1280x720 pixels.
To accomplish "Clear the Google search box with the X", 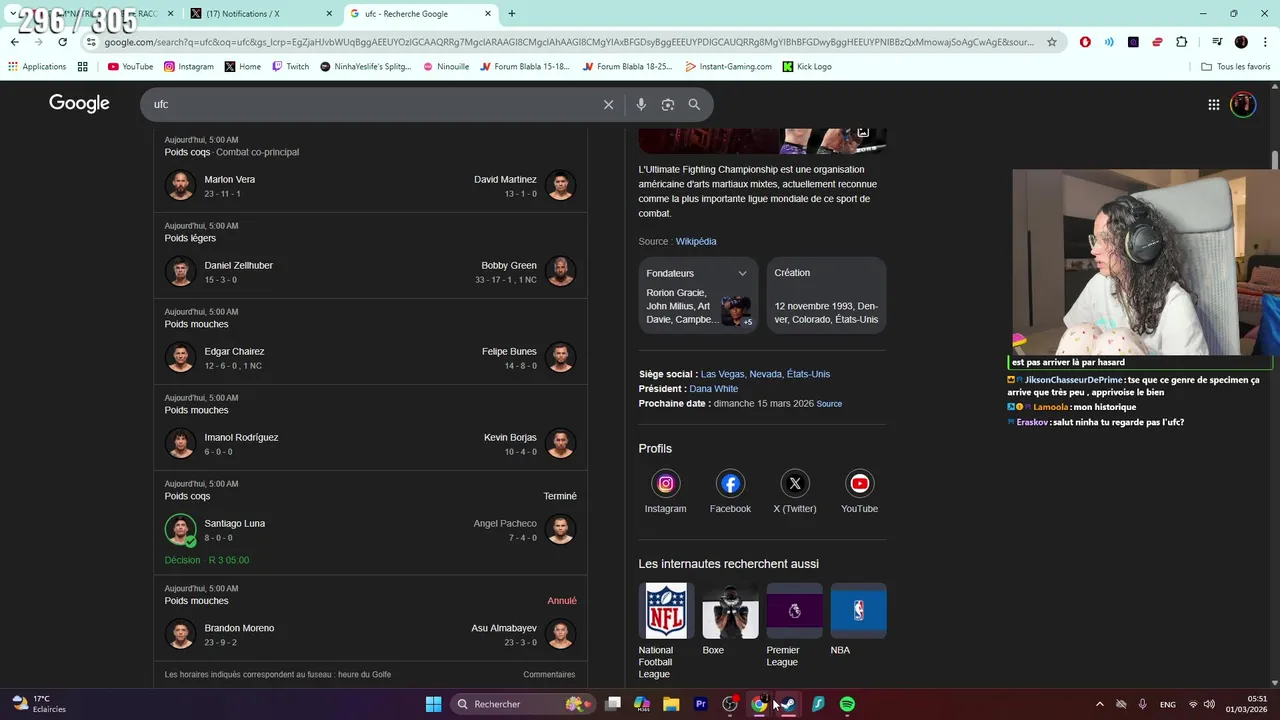I will 608,104.
